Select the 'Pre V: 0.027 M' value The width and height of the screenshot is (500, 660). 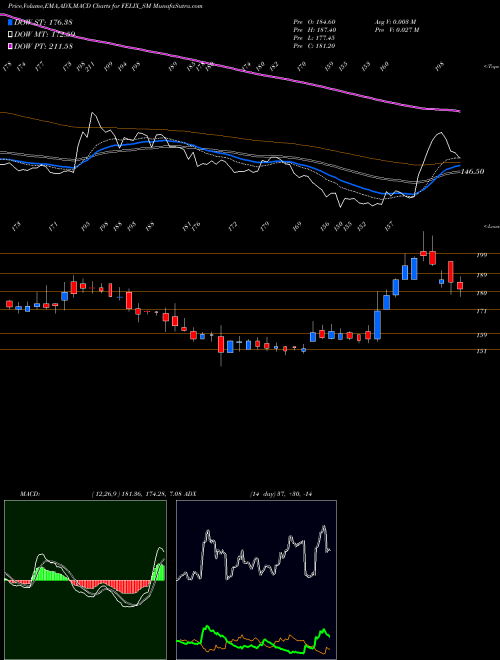click(396, 30)
